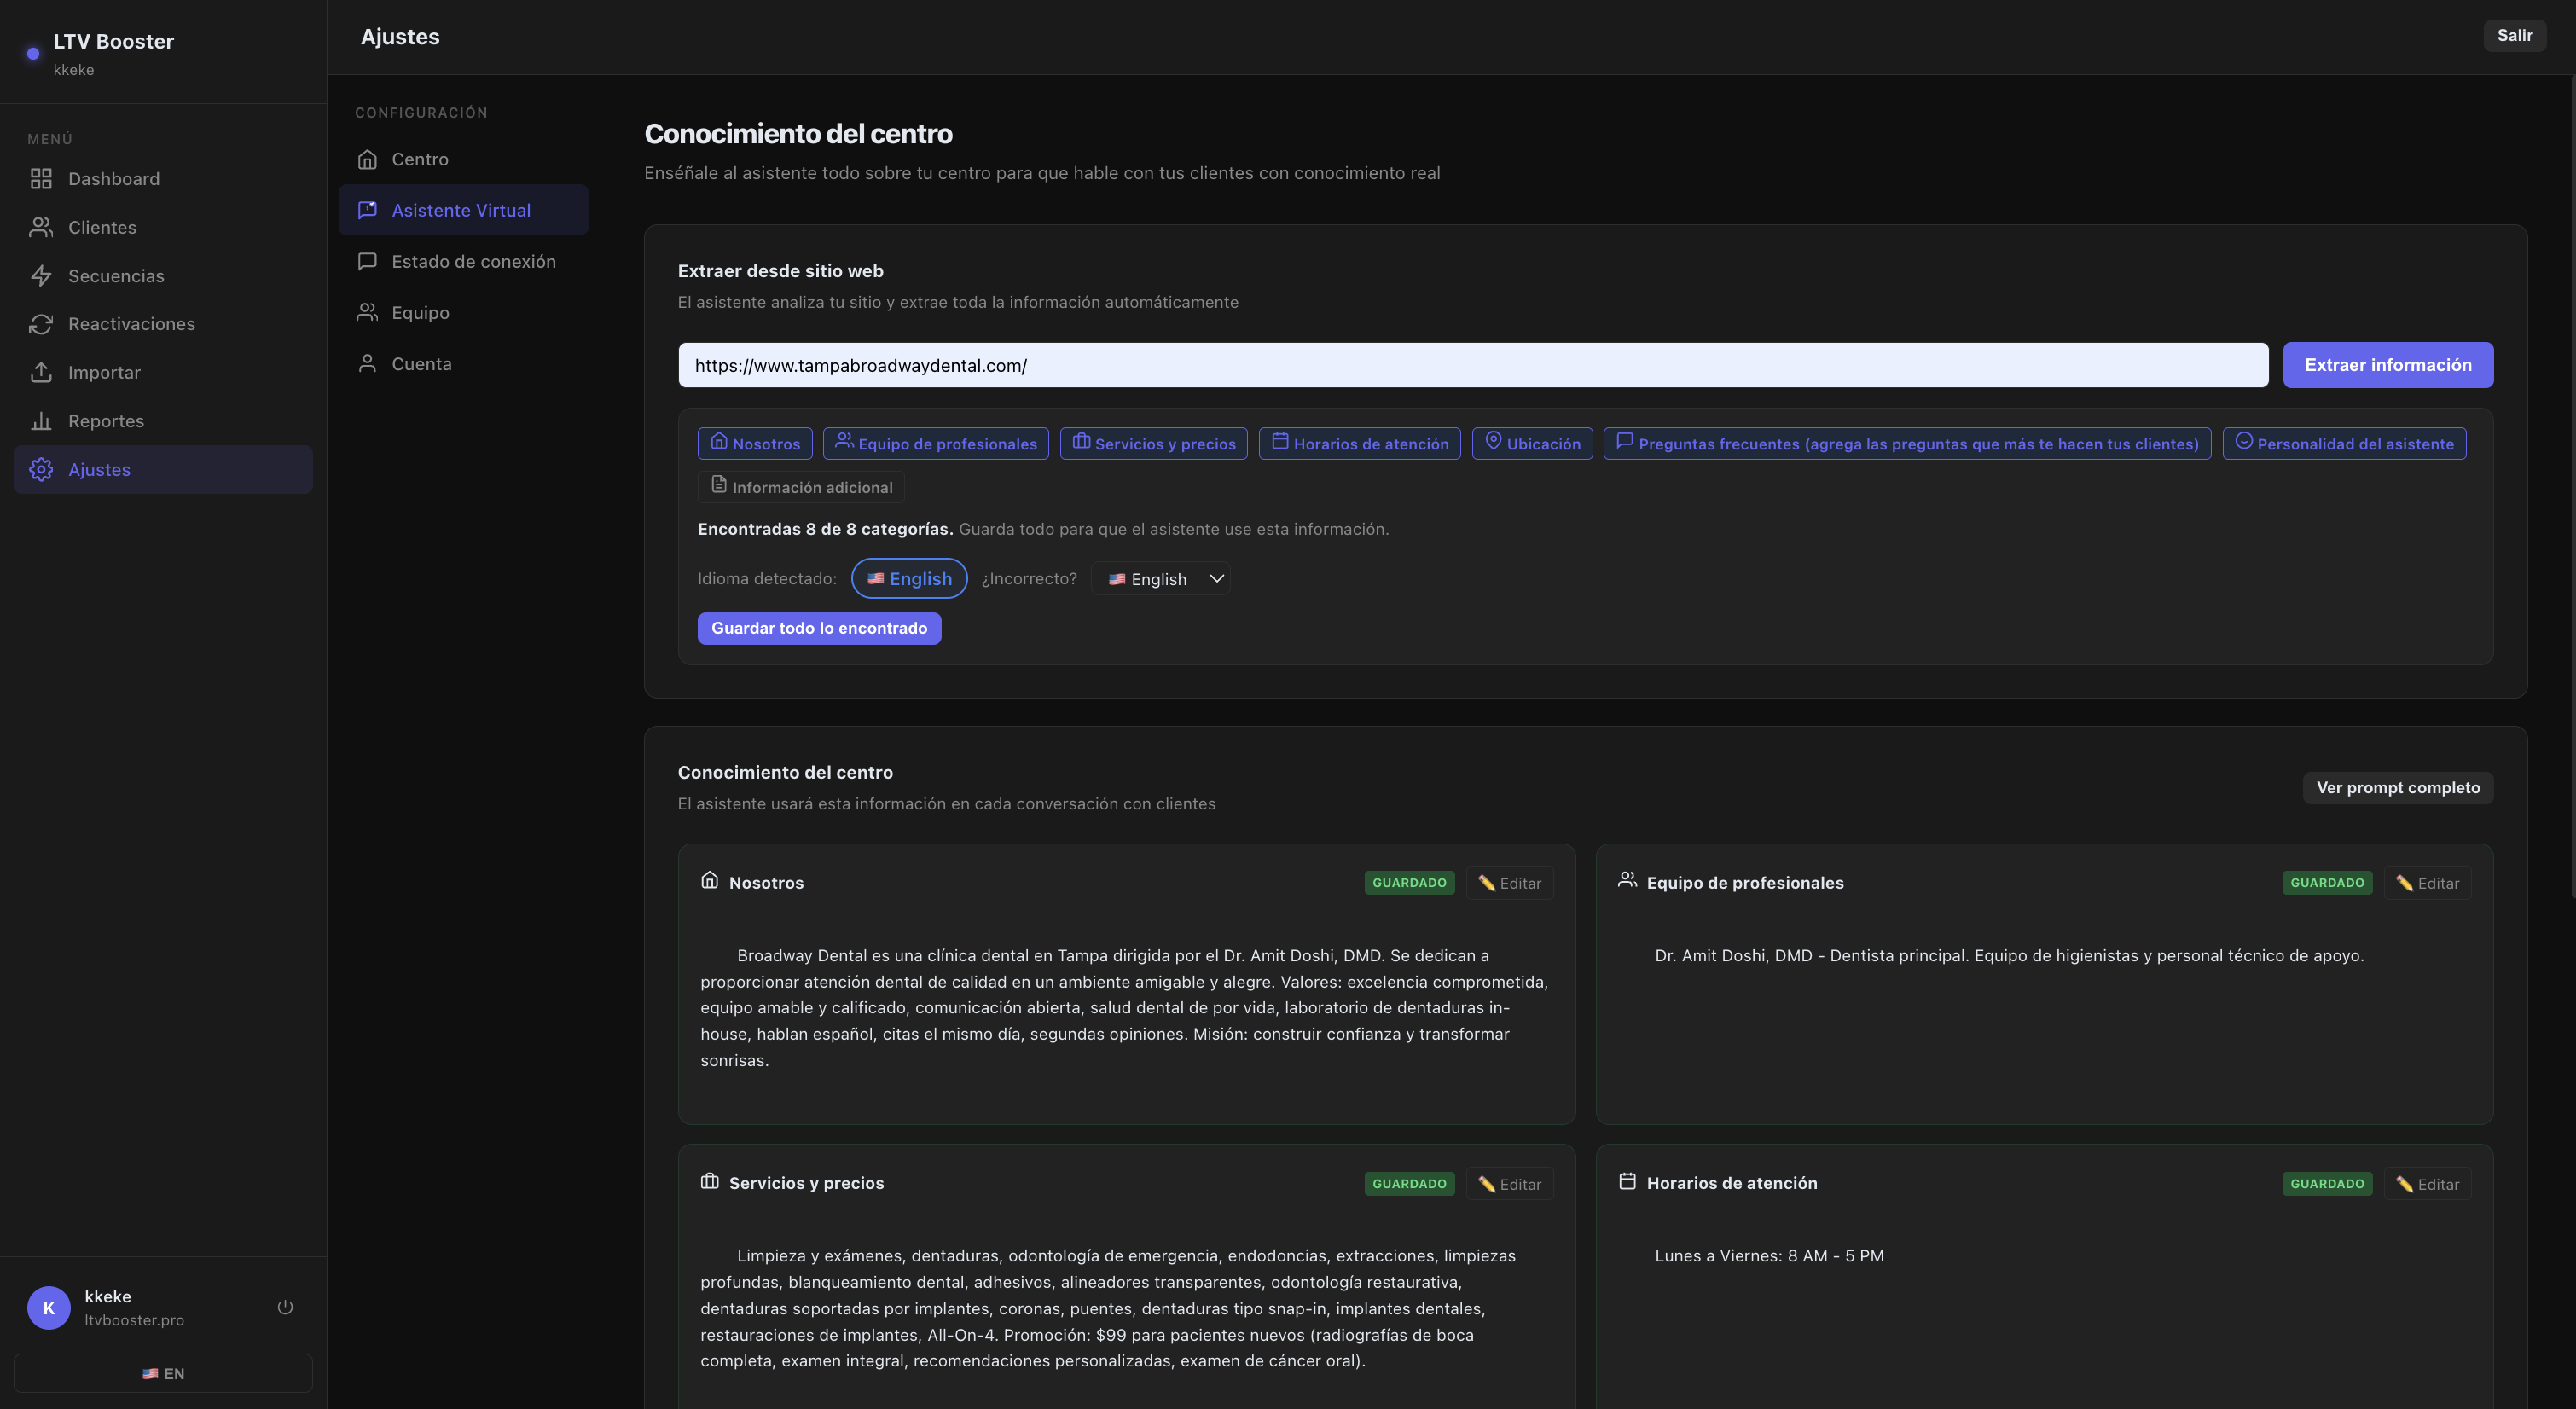Image resolution: width=2576 pixels, height=1409 pixels.
Task: Click the Extraer información button
Action: (x=2387, y=365)
